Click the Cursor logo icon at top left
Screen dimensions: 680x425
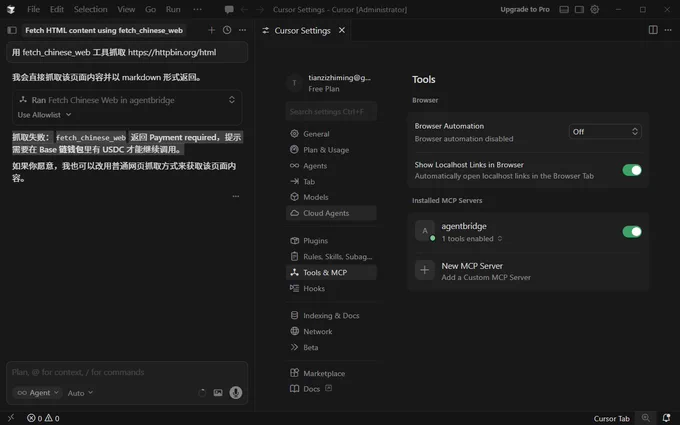11,10
